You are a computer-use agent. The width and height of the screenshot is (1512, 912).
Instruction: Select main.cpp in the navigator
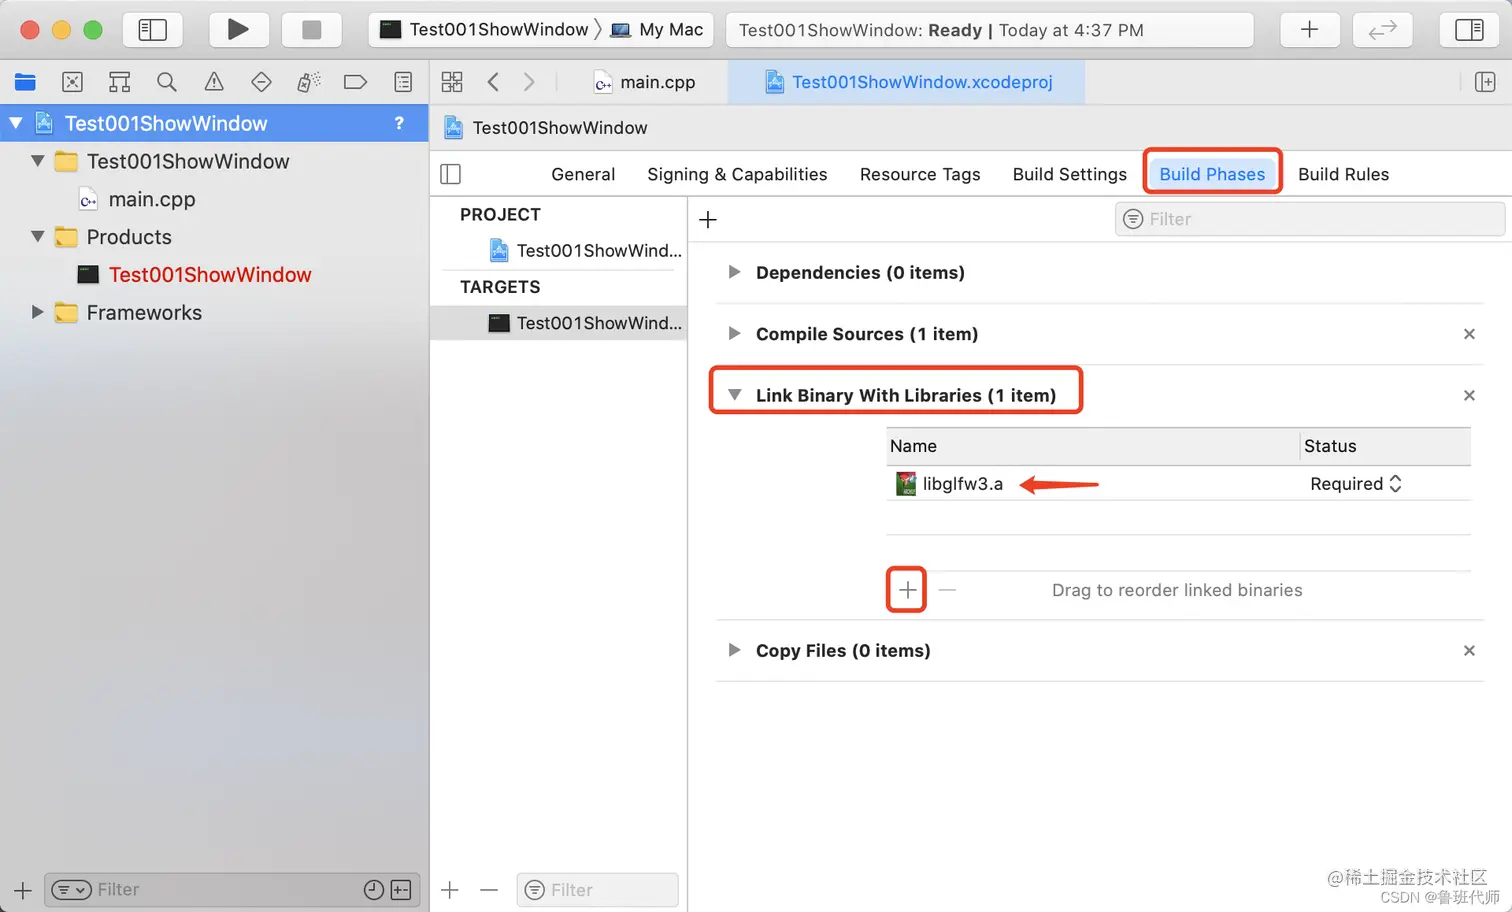click(138, 199)
